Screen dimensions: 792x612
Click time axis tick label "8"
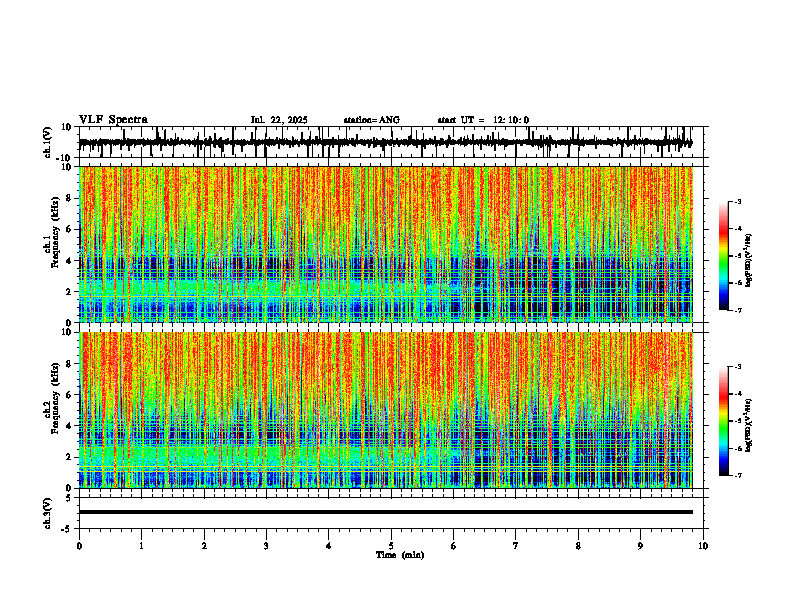point(578,546)
